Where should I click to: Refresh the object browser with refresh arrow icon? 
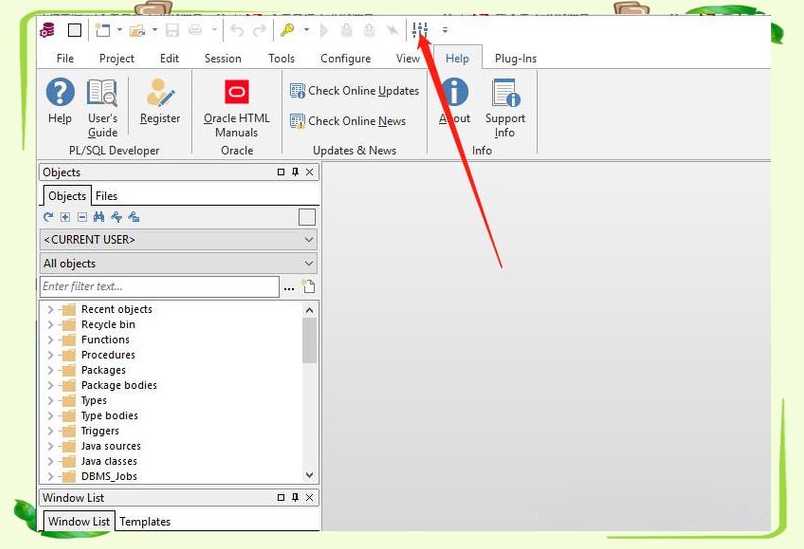click(x=48, y=217)
